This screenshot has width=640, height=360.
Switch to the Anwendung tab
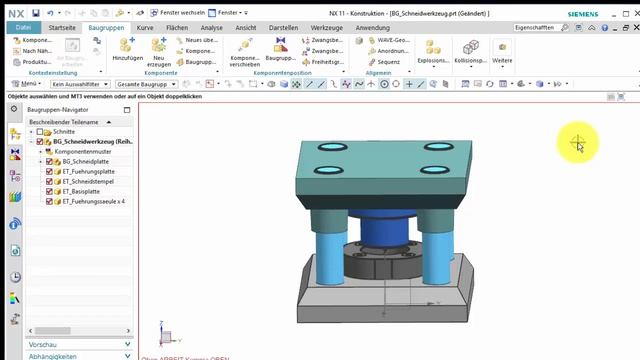373,28
